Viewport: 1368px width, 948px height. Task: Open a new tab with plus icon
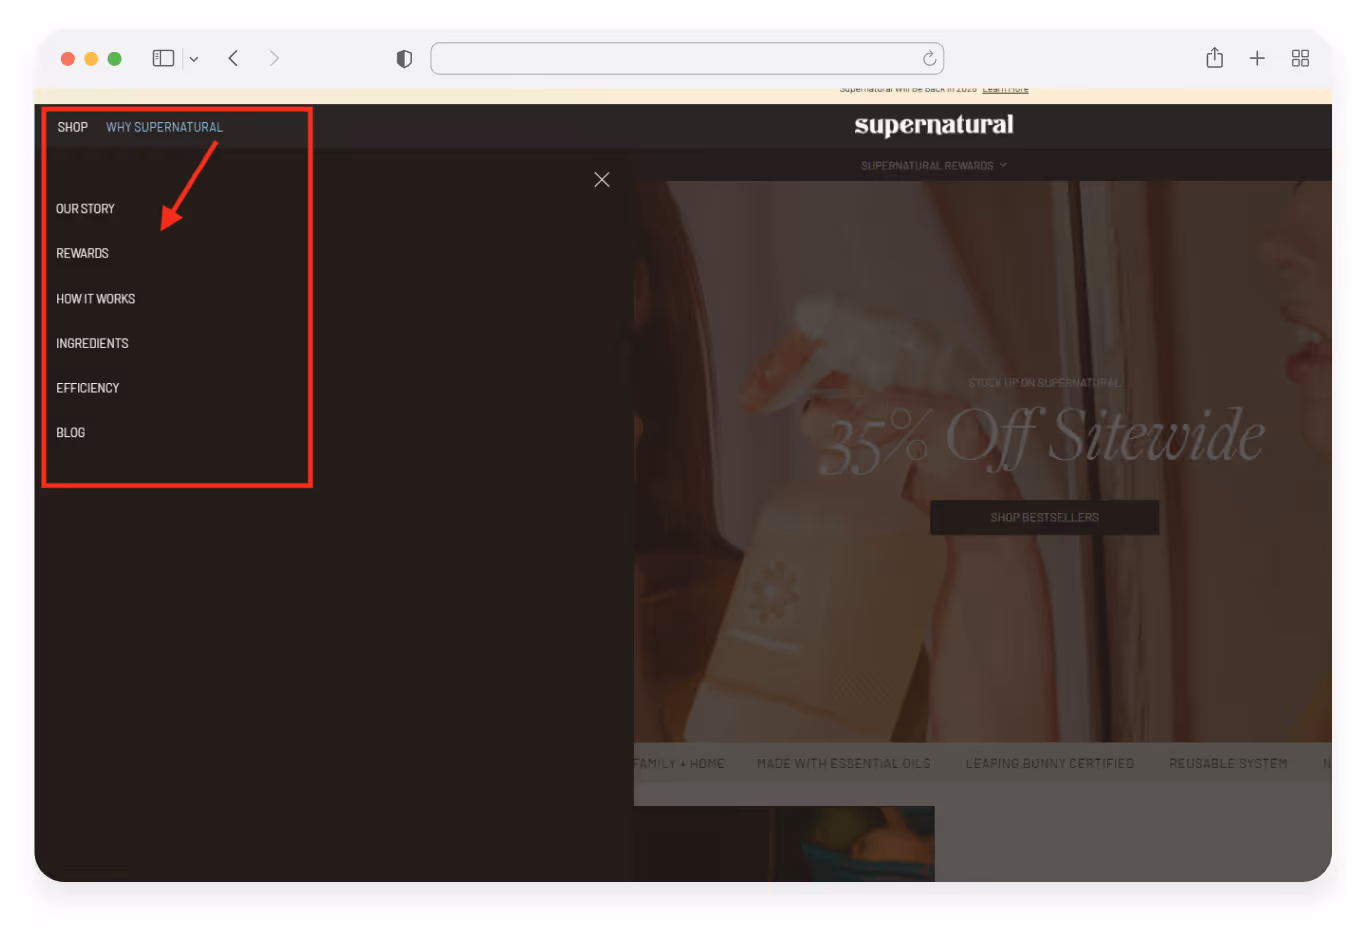tap(1257, 58)
